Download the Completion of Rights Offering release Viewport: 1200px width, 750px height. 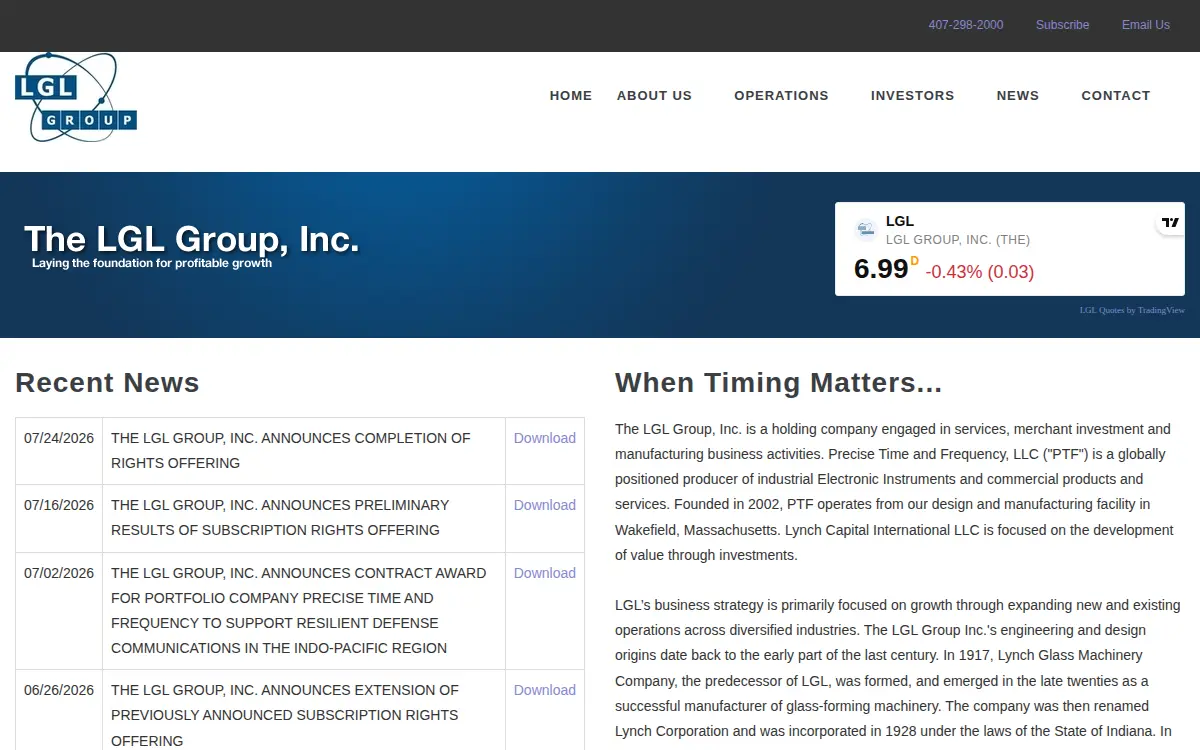click(545, 438)
